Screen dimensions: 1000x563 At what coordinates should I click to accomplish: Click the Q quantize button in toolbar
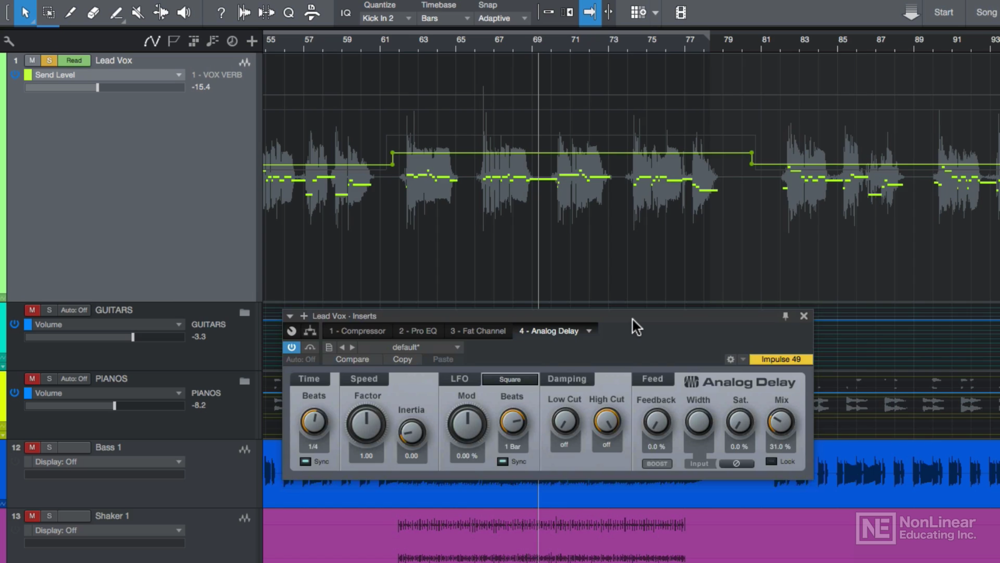[288, 12]
